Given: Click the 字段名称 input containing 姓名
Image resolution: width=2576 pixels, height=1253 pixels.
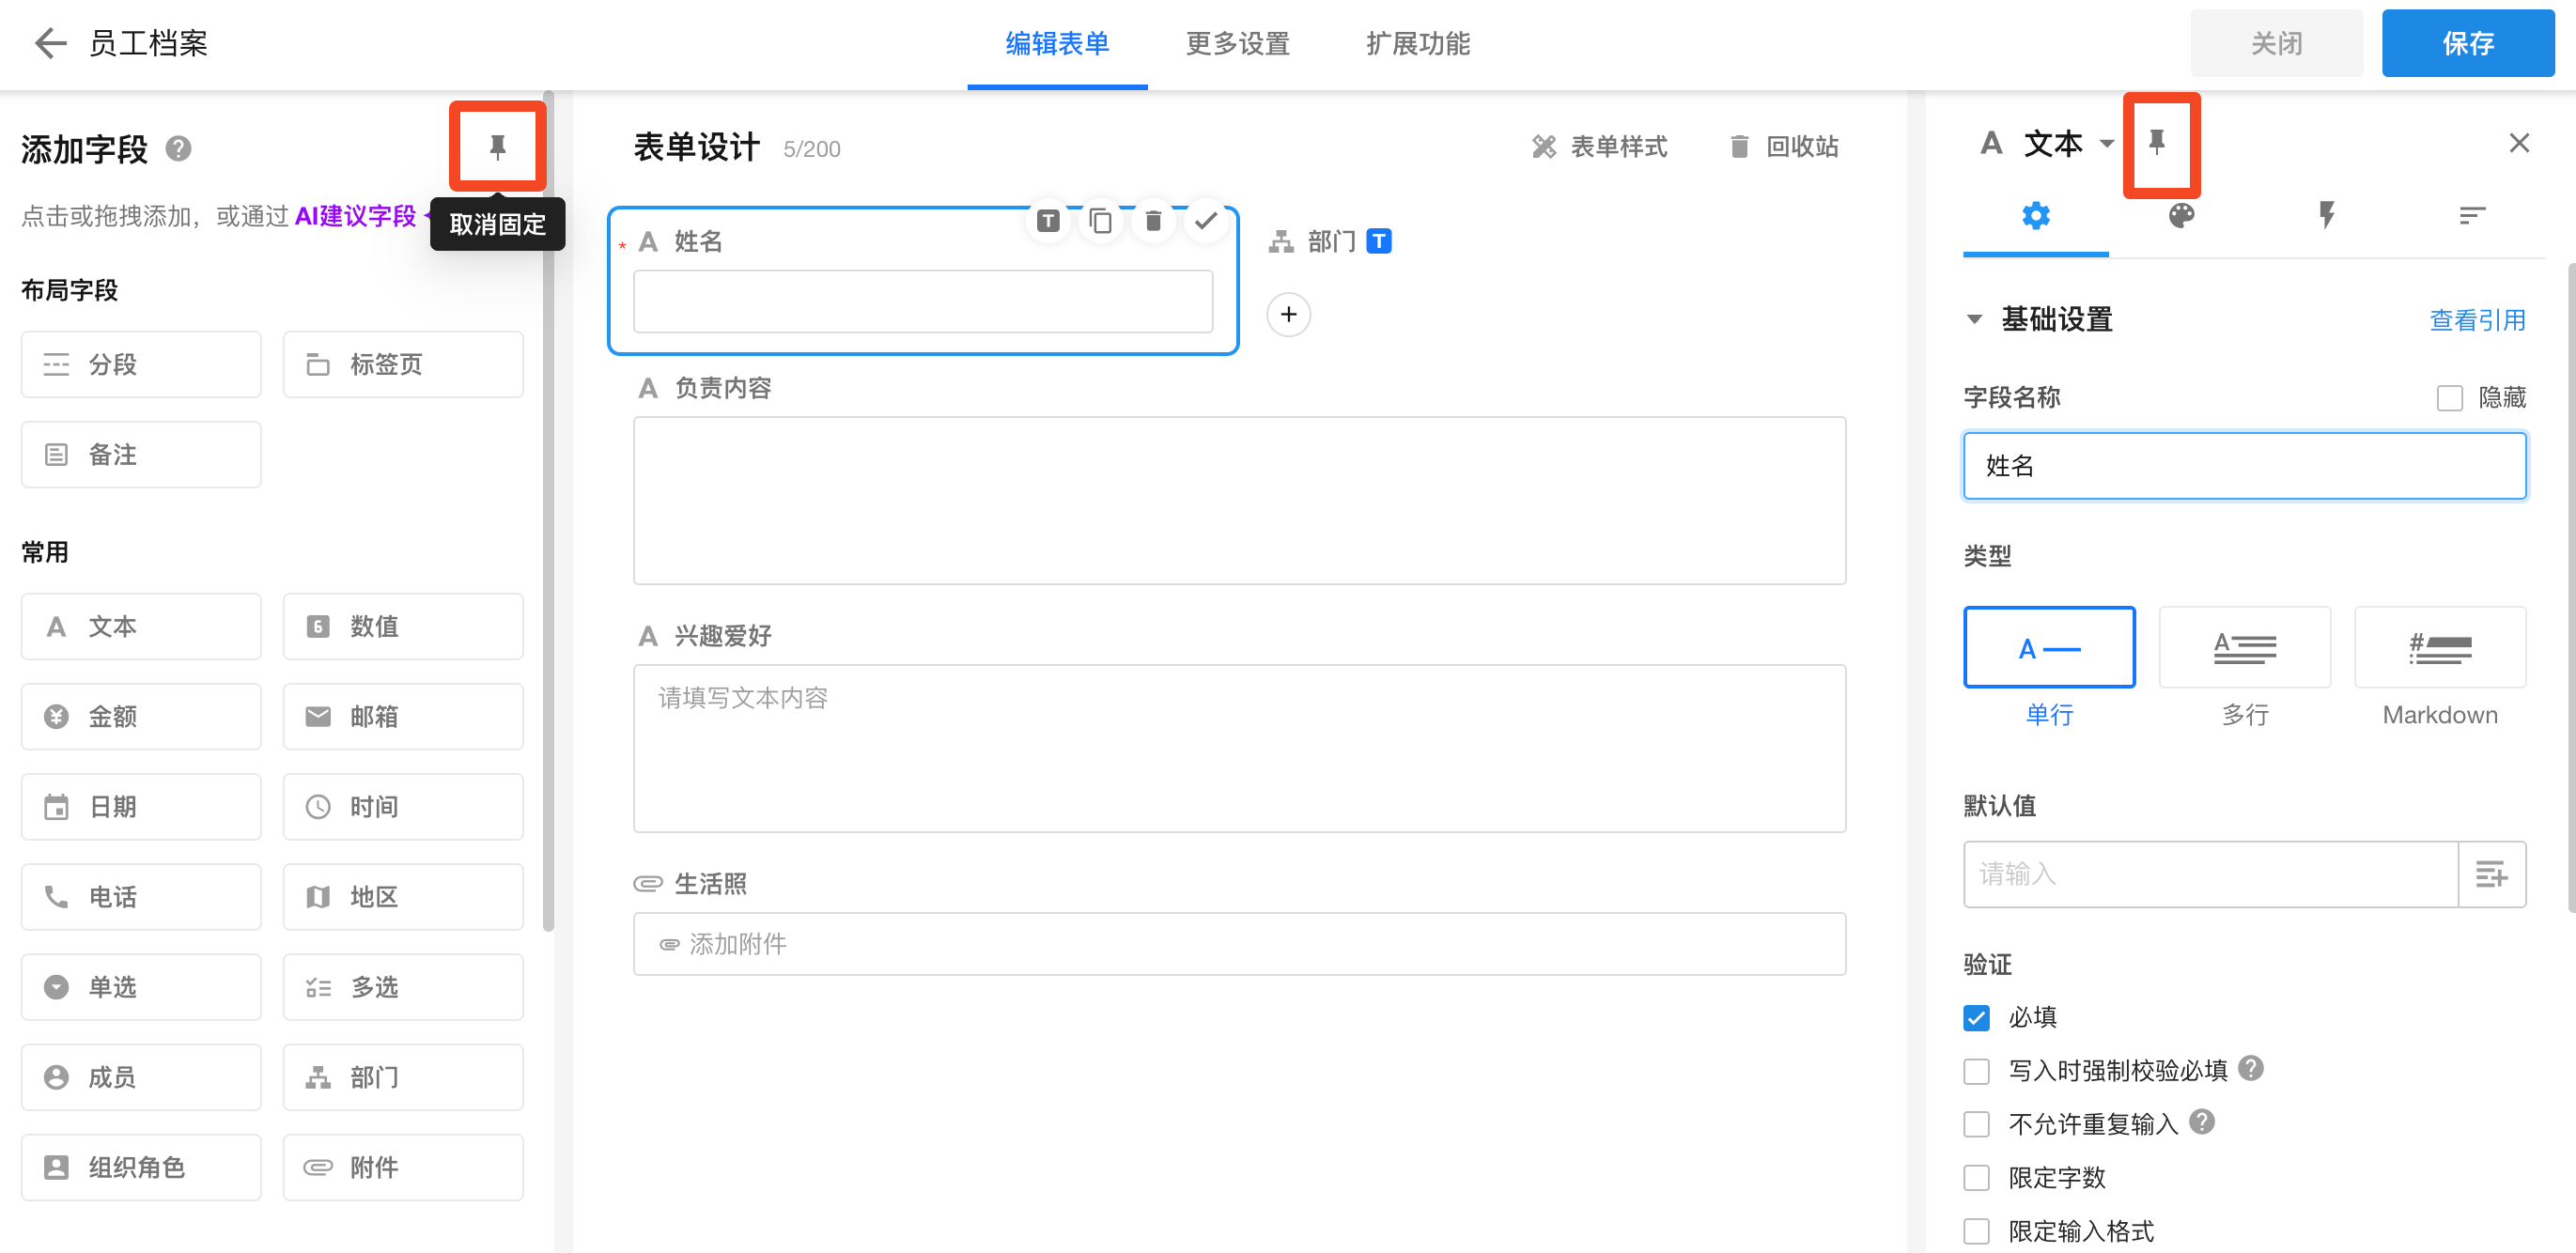Looking at the screenshot, I should point(2244,466).
